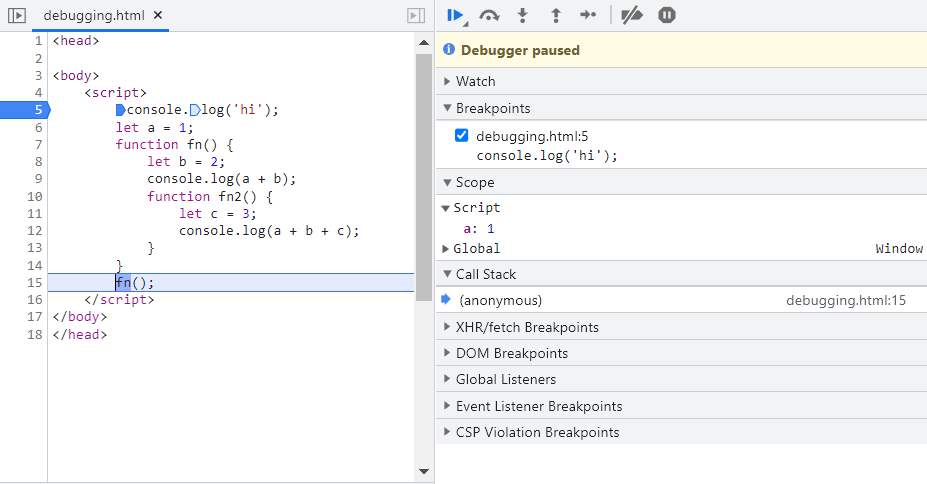Select the debugging.html file tab
The image size is (927, 484).
point(94,15)
